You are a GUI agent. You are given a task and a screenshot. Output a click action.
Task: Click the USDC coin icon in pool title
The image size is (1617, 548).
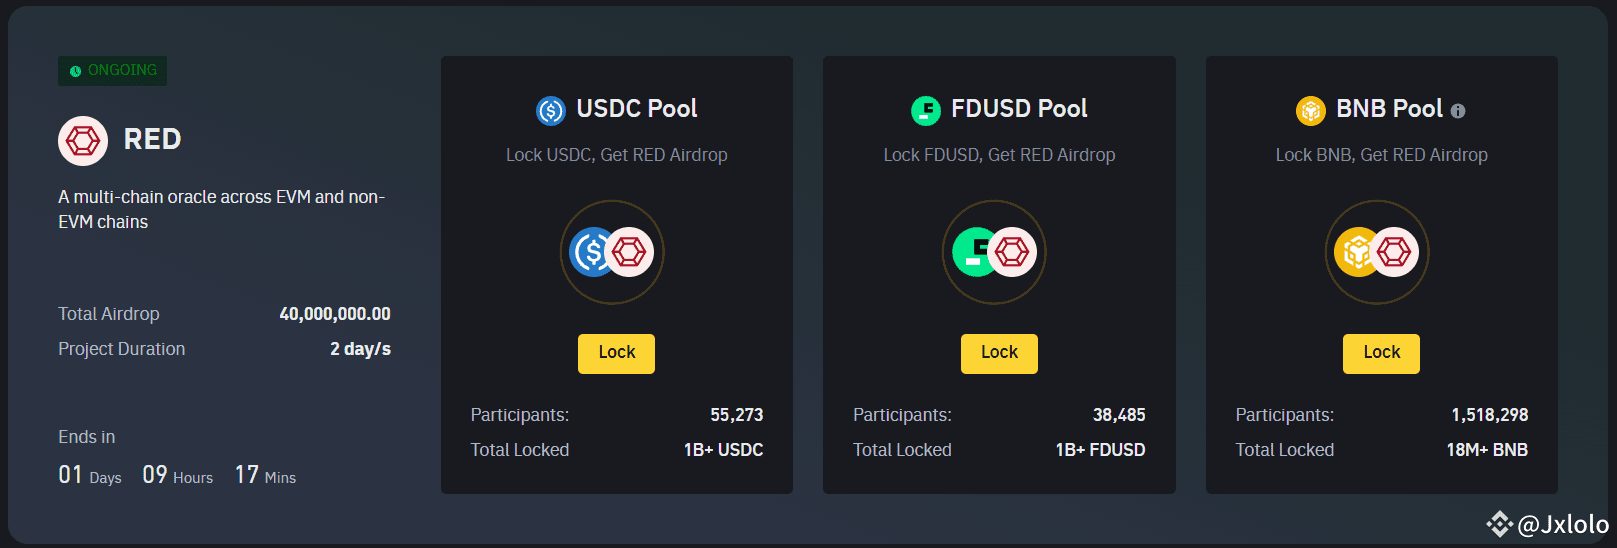pyautogui.click(x=551, y=110)
